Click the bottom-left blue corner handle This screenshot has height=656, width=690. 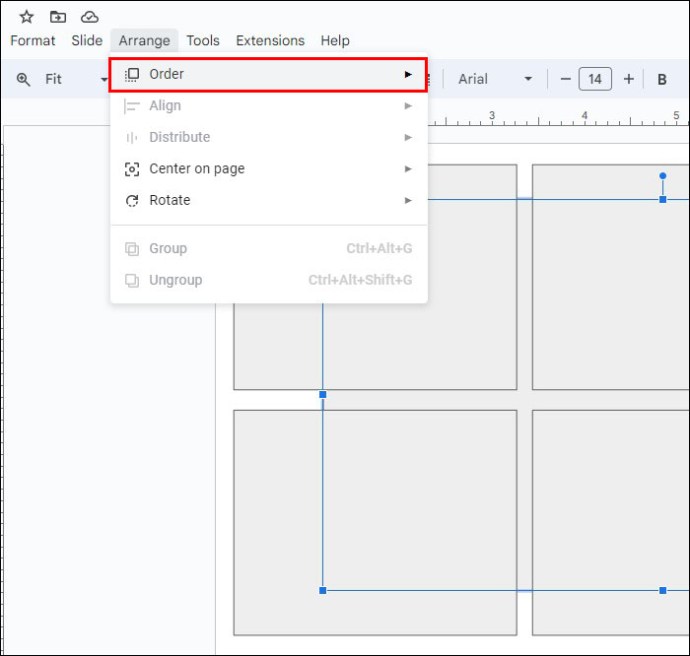[x=323, y=590]
